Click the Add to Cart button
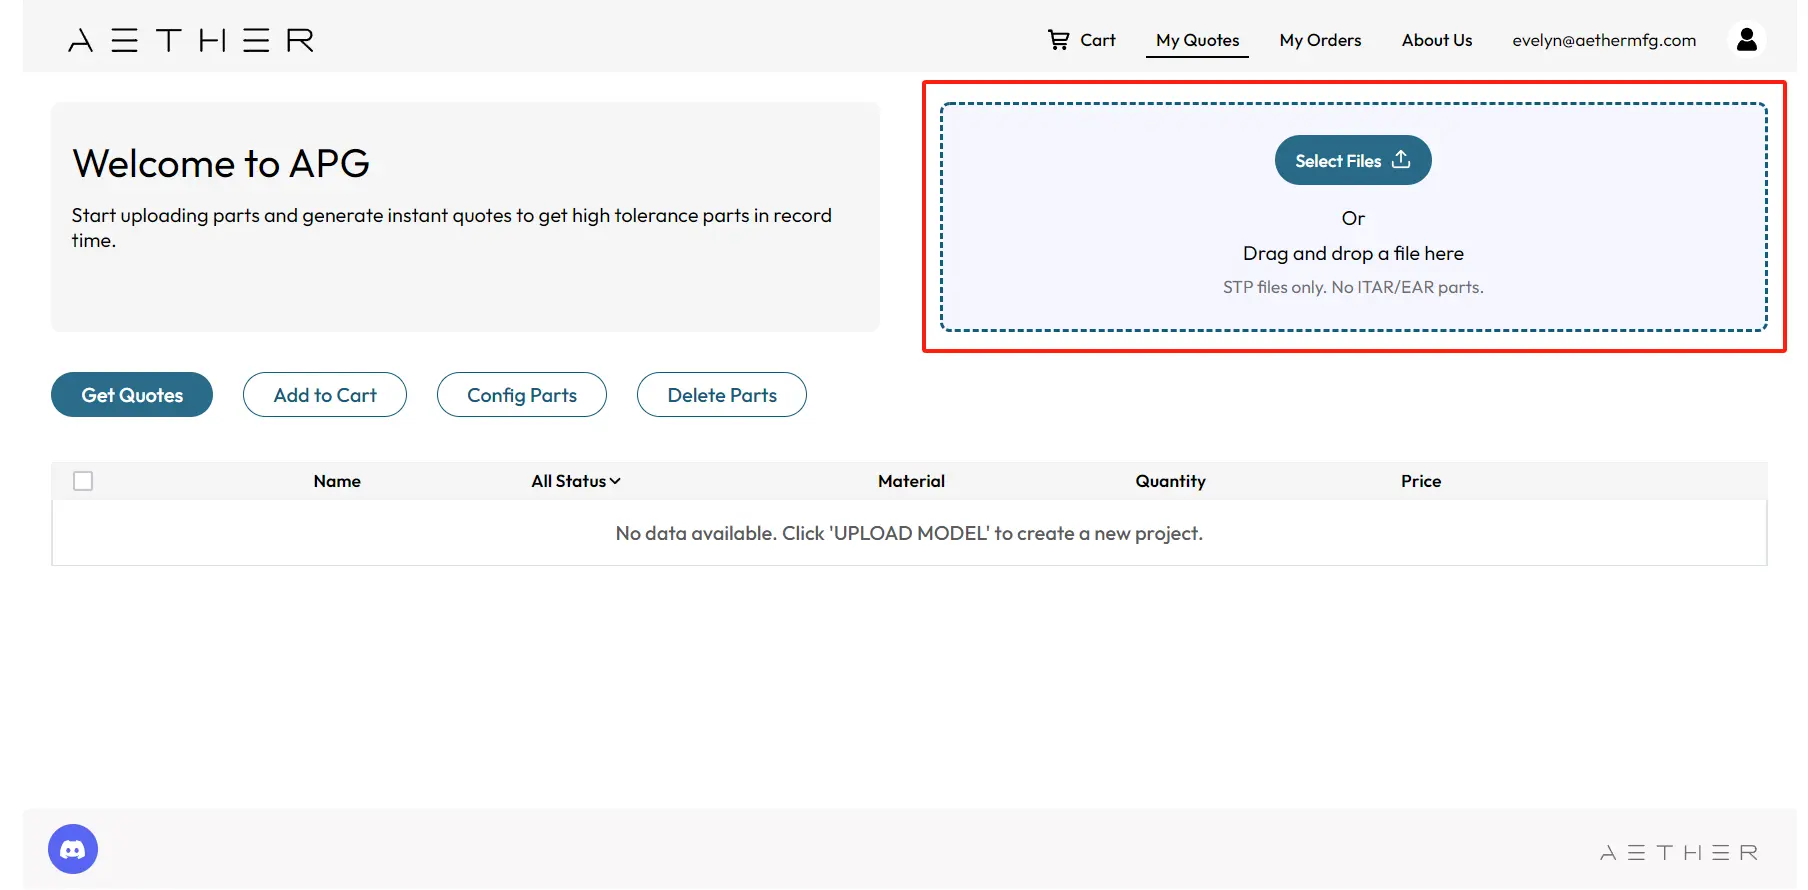This screenshot has height=890, width=1808. point(325,395)
